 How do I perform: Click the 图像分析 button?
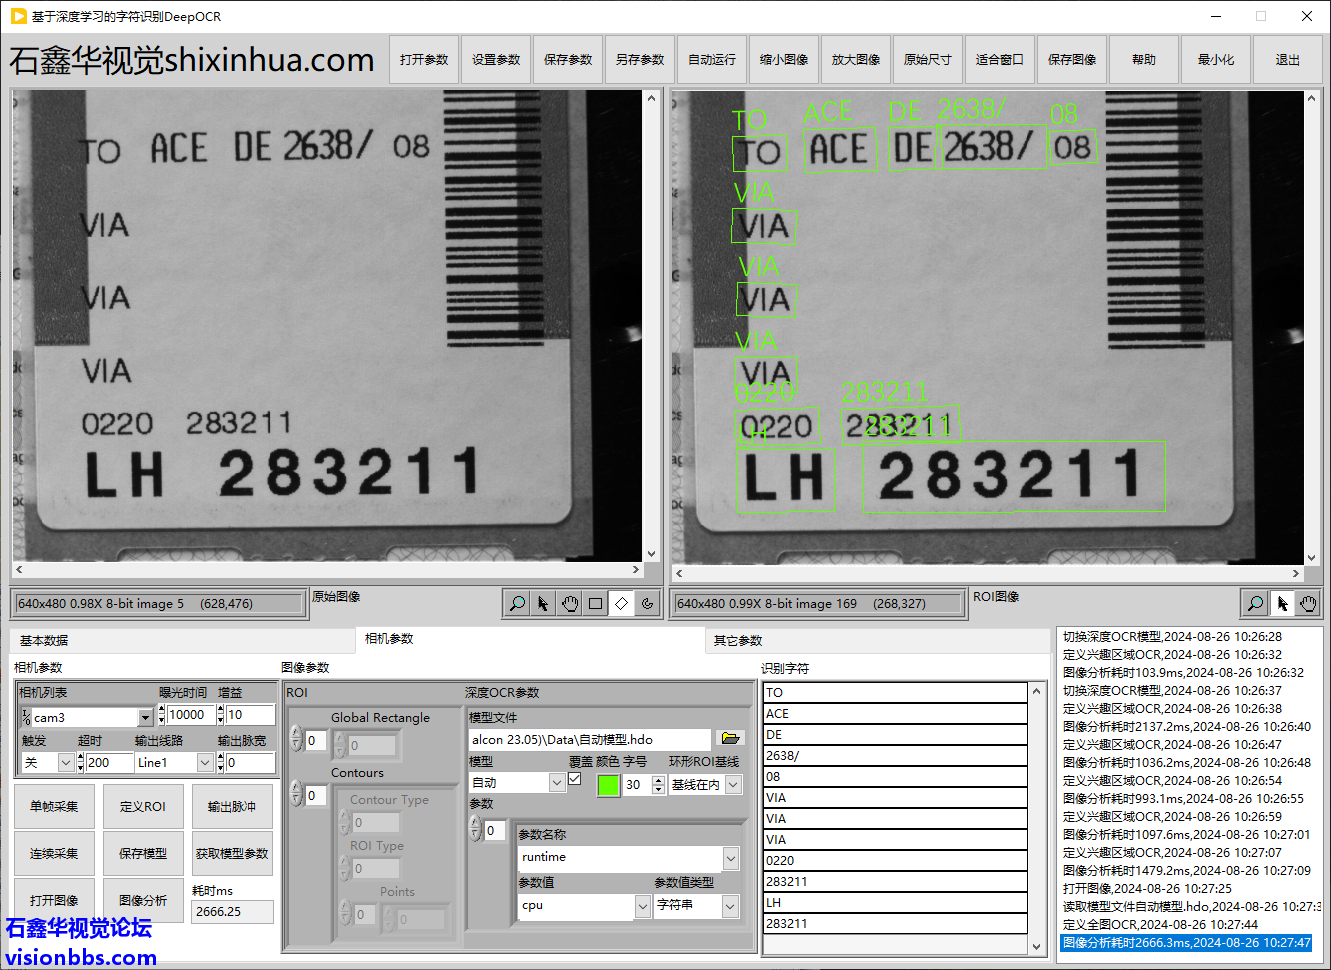click(x=143, y=900)
